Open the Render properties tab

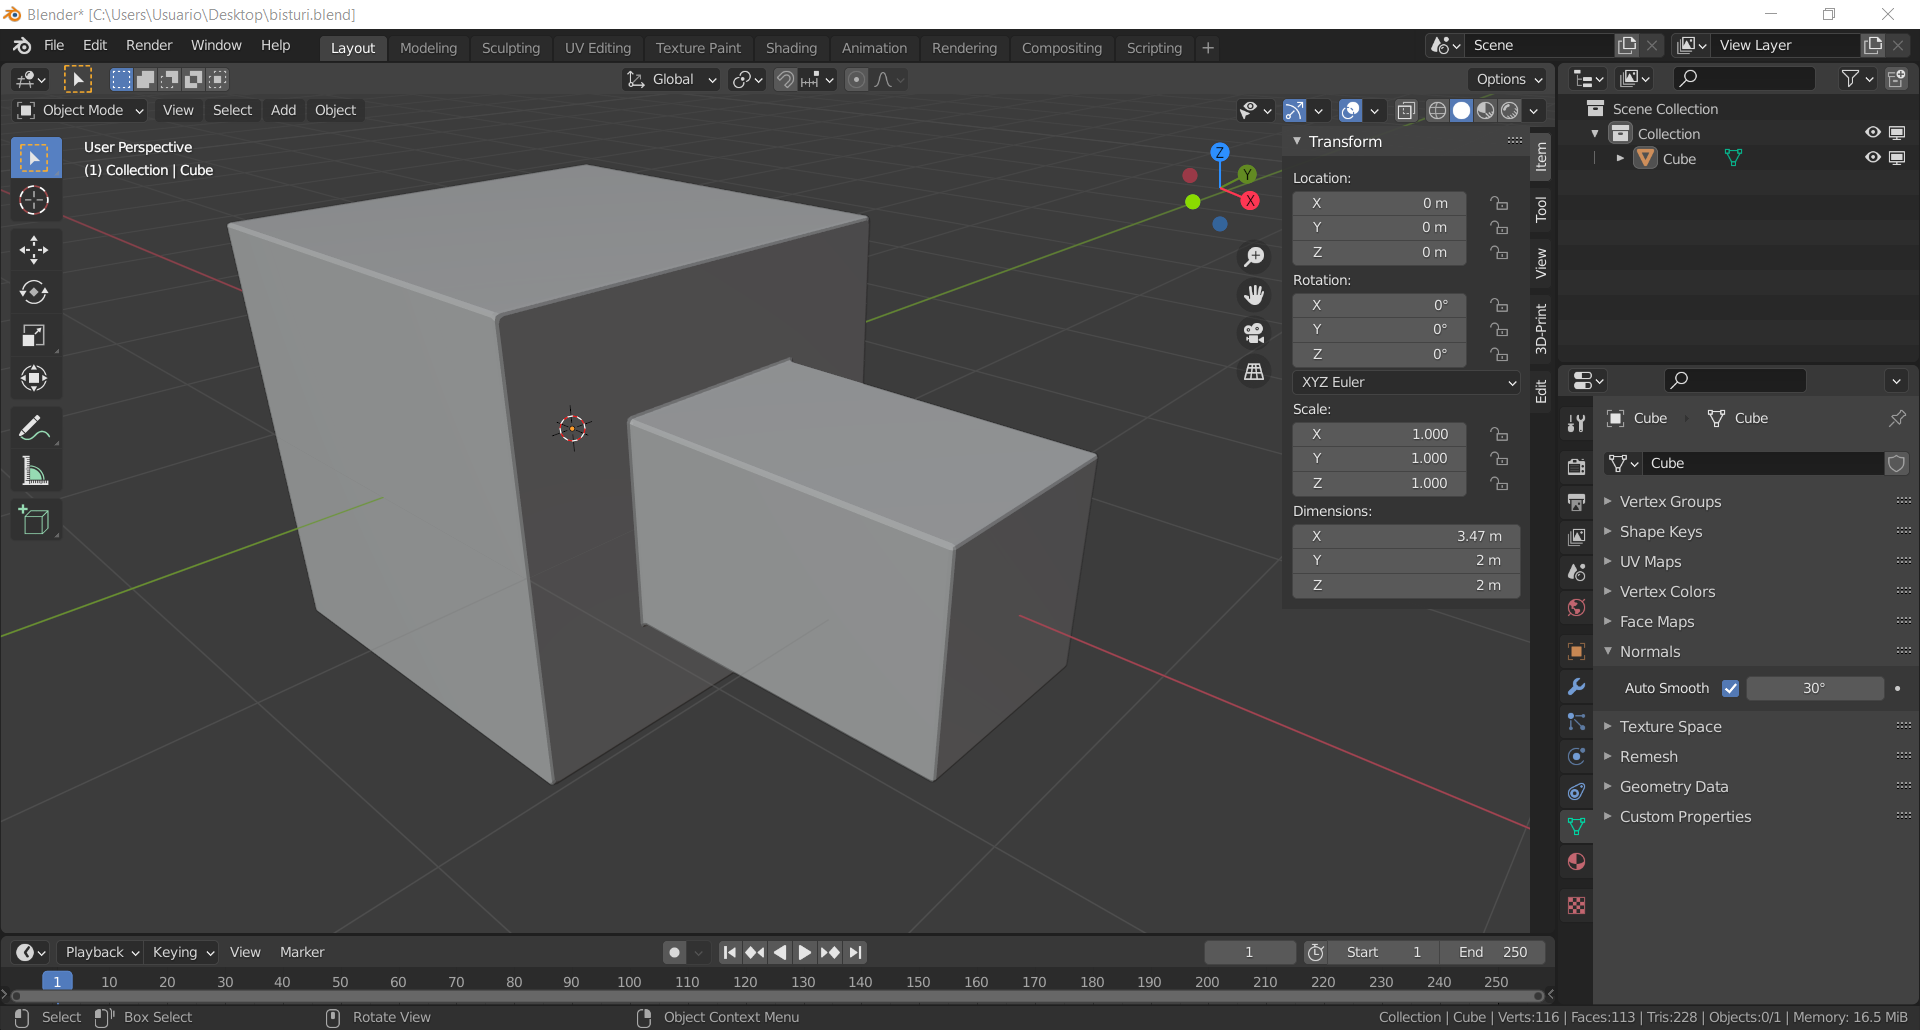coord(1576,466)
